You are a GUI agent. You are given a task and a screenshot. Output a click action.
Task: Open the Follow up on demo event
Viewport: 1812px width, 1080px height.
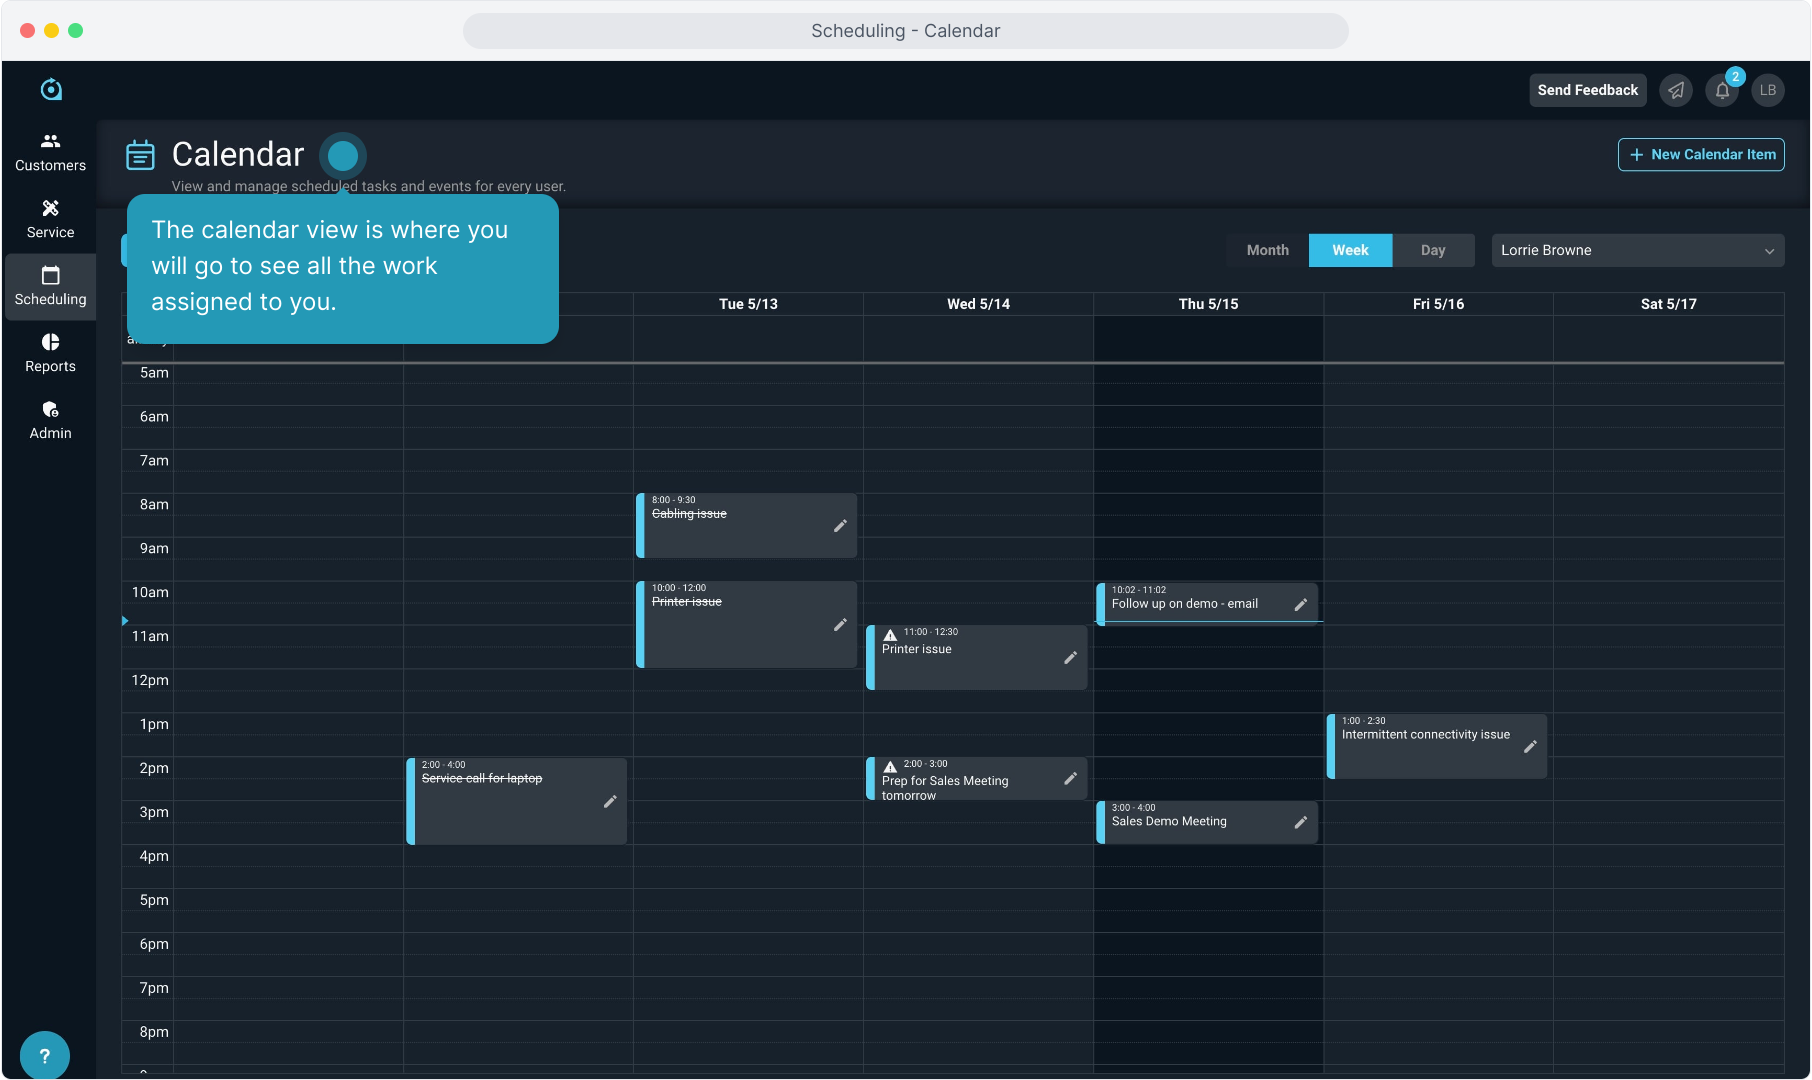click(x=1185, y=604)
